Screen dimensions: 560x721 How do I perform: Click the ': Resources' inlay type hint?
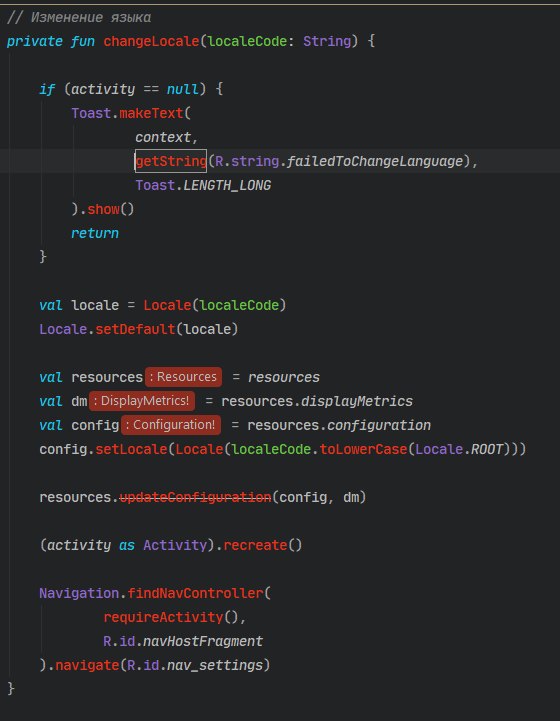(x=183, y=377)
